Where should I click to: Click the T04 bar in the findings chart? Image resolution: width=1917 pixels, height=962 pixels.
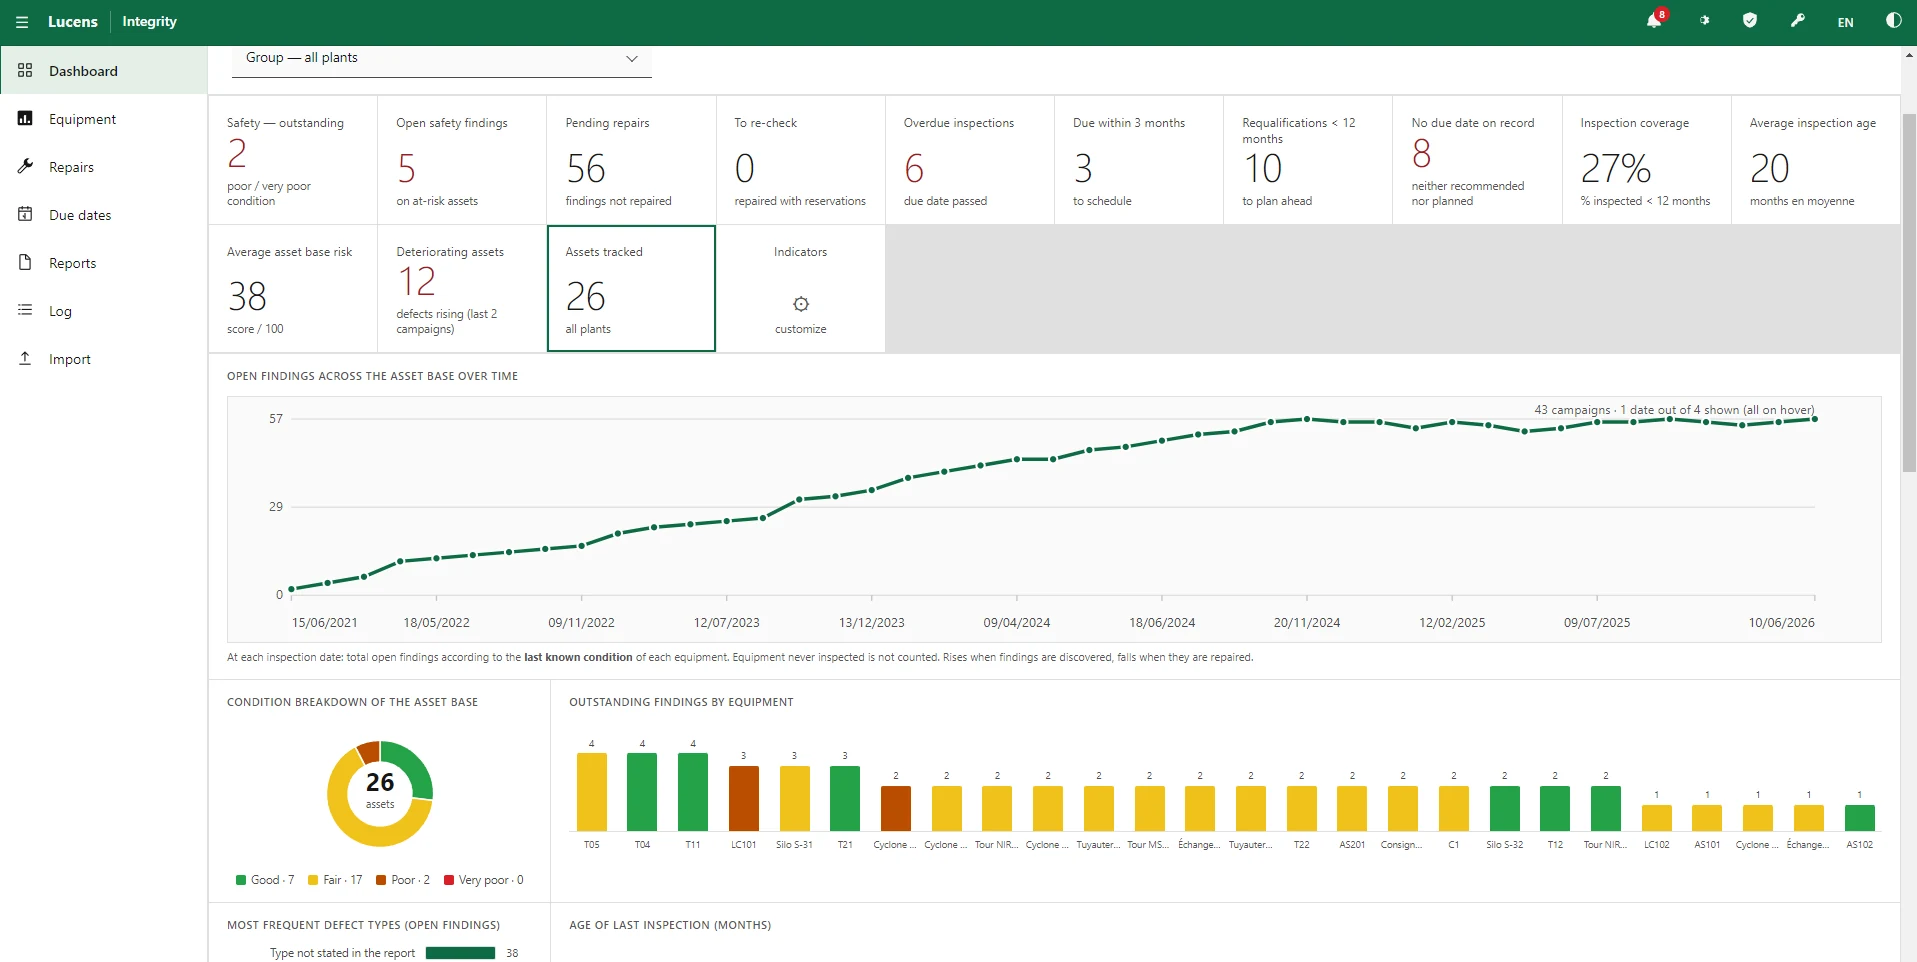(x=642, y=791)
